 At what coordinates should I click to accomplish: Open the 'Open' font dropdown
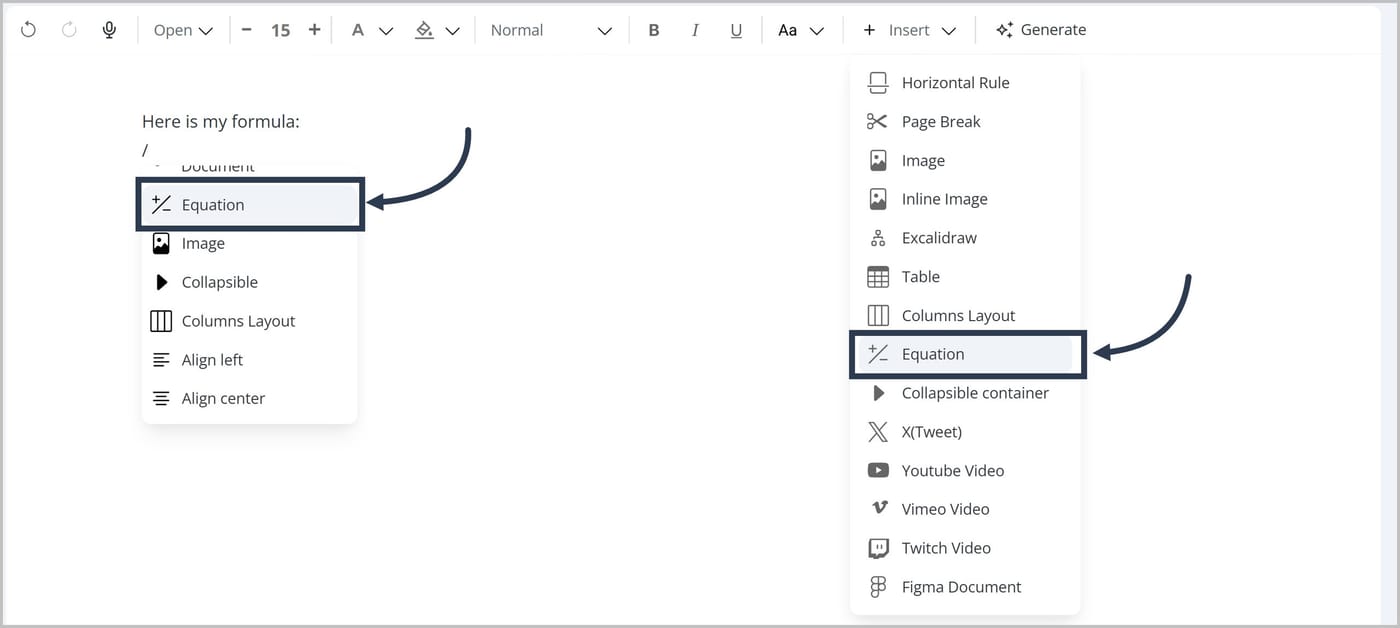[183, 30]
